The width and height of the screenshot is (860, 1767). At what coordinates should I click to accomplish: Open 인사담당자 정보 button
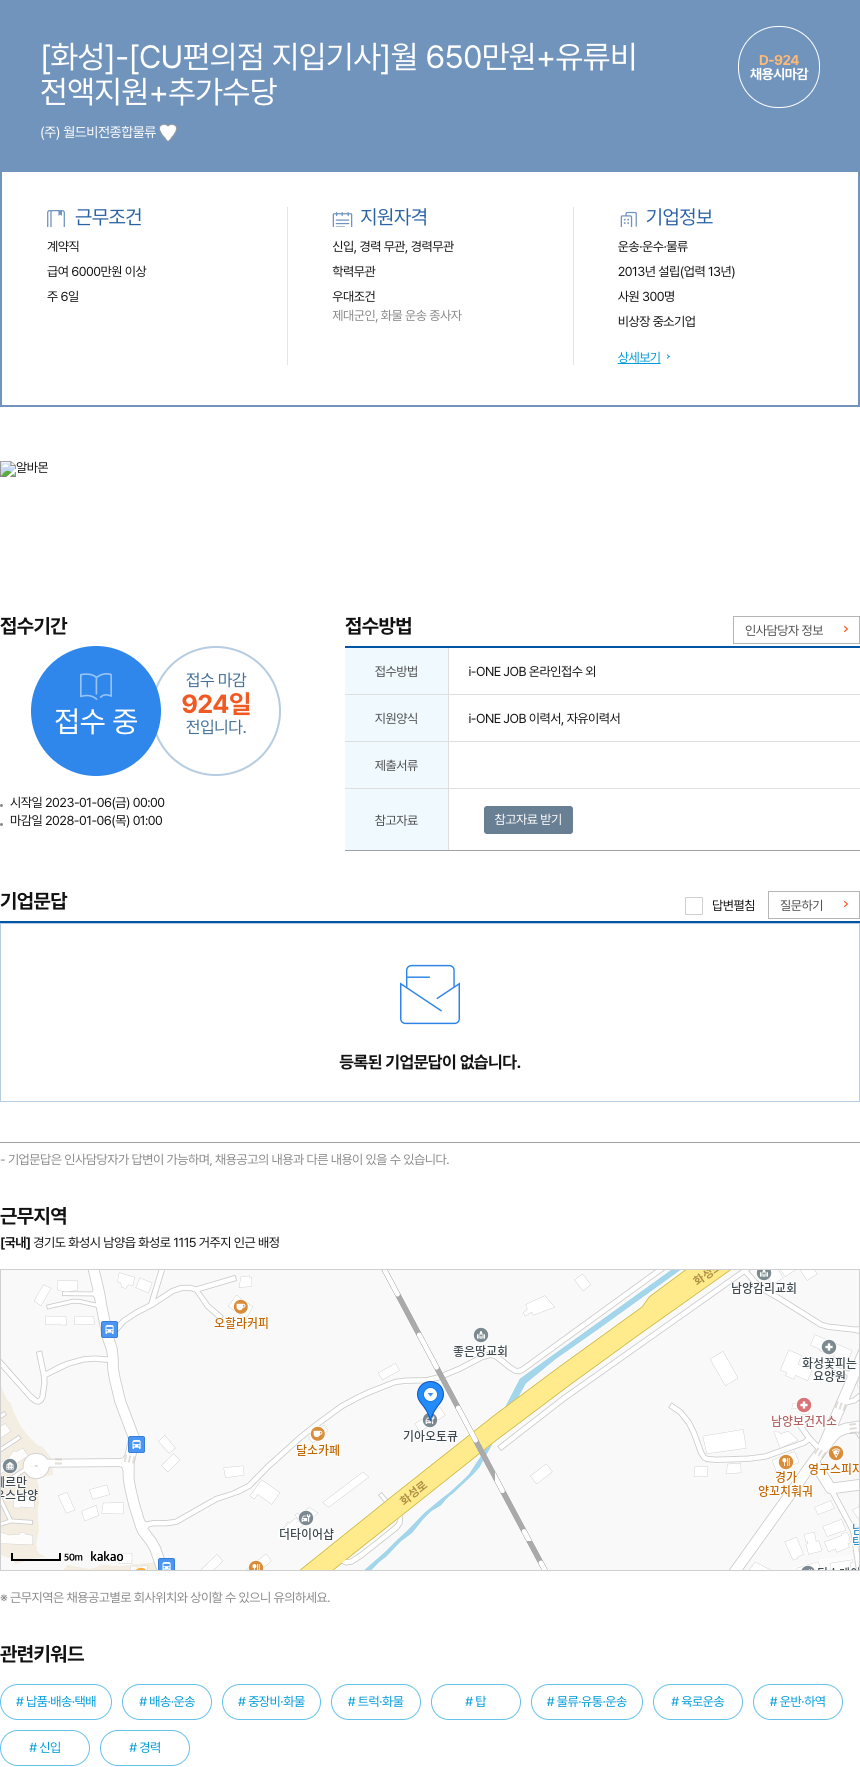click(796, 630)
